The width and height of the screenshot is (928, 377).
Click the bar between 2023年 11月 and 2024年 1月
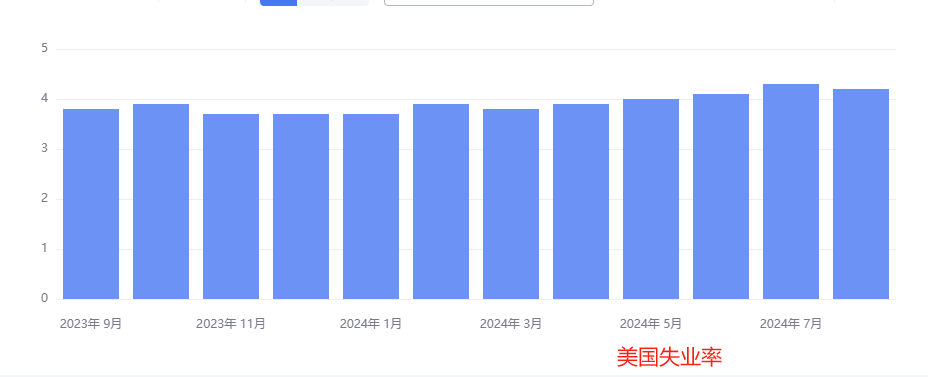301,207
